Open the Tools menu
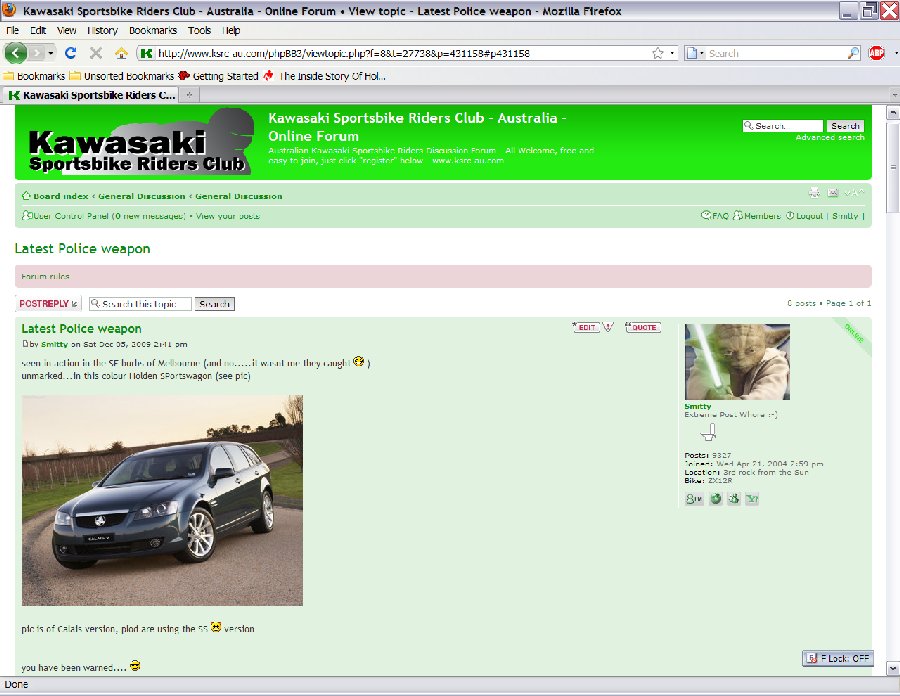Viewport: 900px width, 696px height. pos(199,31)
